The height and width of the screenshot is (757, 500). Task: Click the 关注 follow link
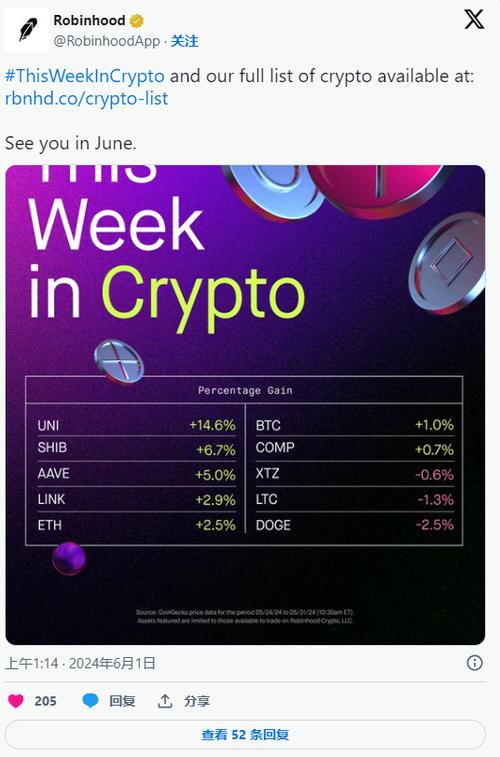(x=184, y=41)
